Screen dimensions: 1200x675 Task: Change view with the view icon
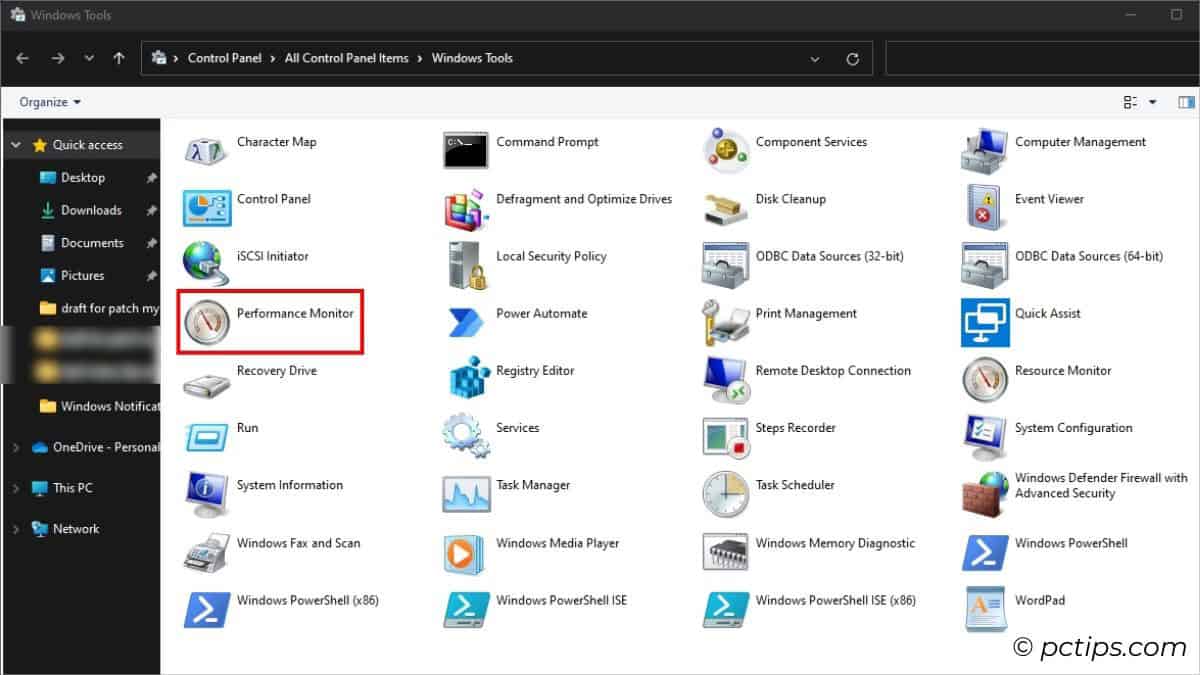[1131, 102]
